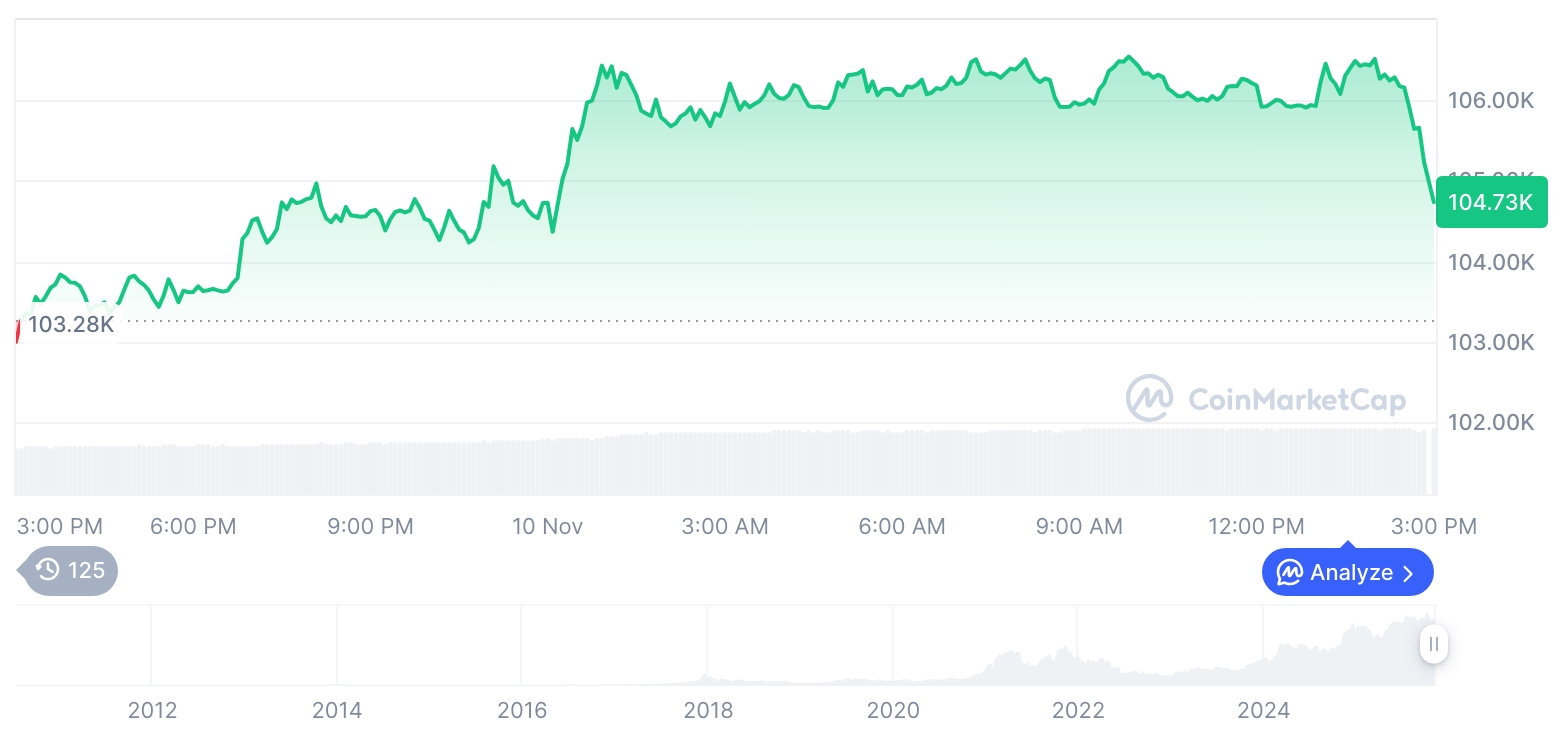This screenshot has height=732, width=1566.
Task: Click the 2020 year label on timeline
Action: (x=893, y=711)
